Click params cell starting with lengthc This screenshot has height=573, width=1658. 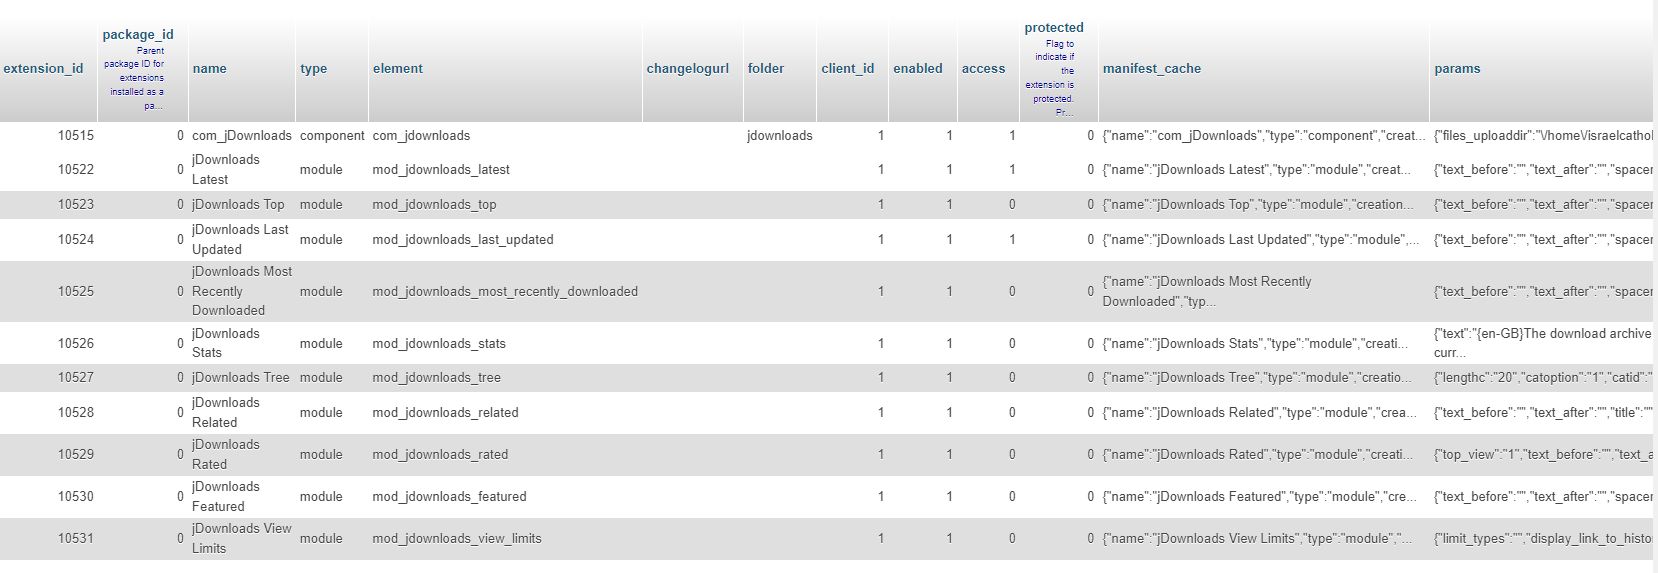point(1542,377)
